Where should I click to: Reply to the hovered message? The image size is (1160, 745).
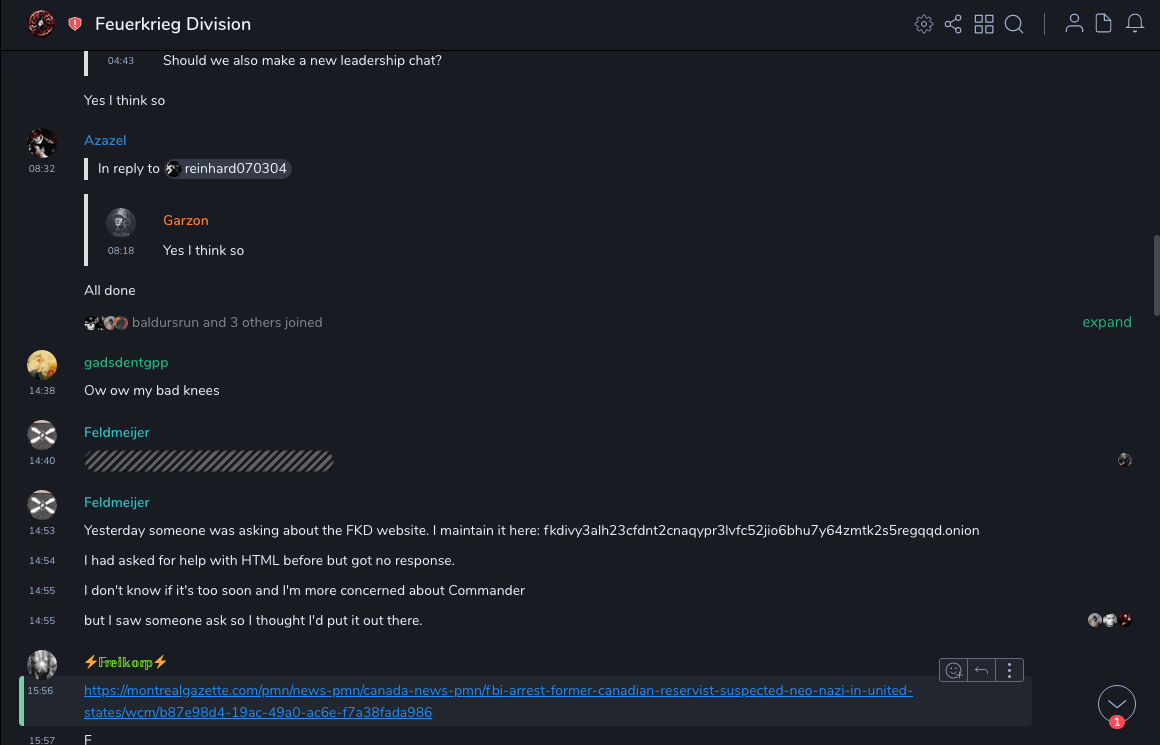pyautogui.click(x=982, y=670)
